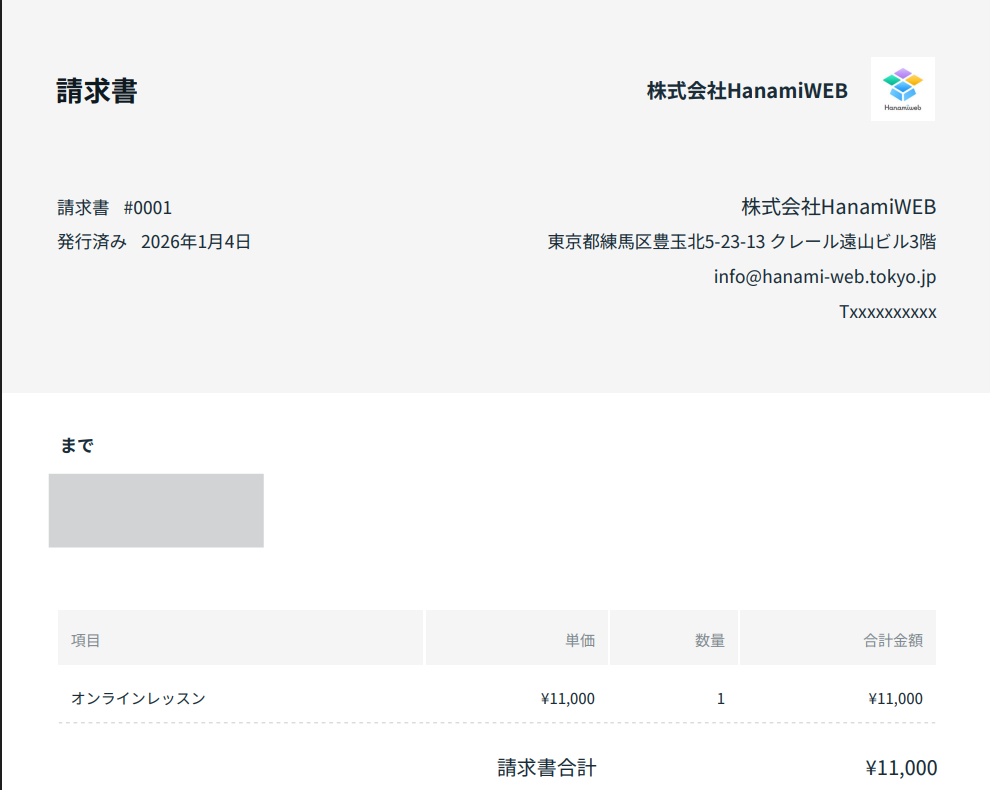Image resolution: width=990 pixels, height=790 pixels.
Task: Click the quantity value 1 in the row
Action: [x=721, y=698]
